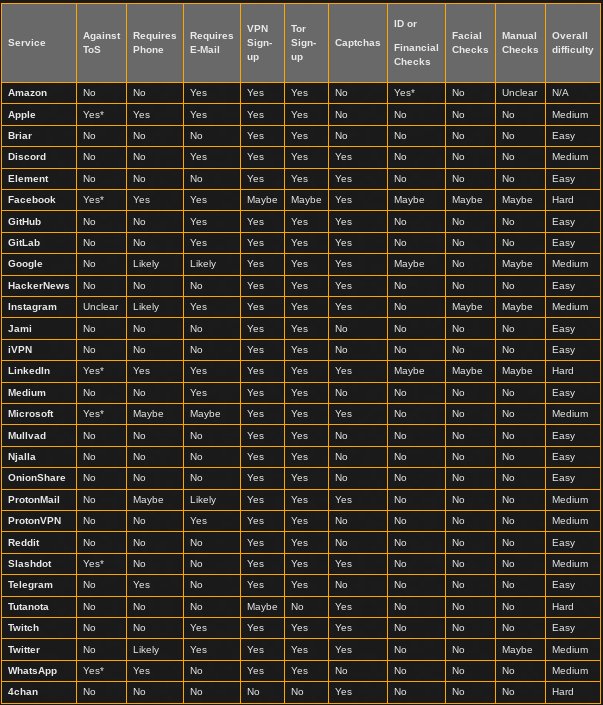Click the Against ToS column header
Screen dimensions: 603x705
(x=102, y=43)
